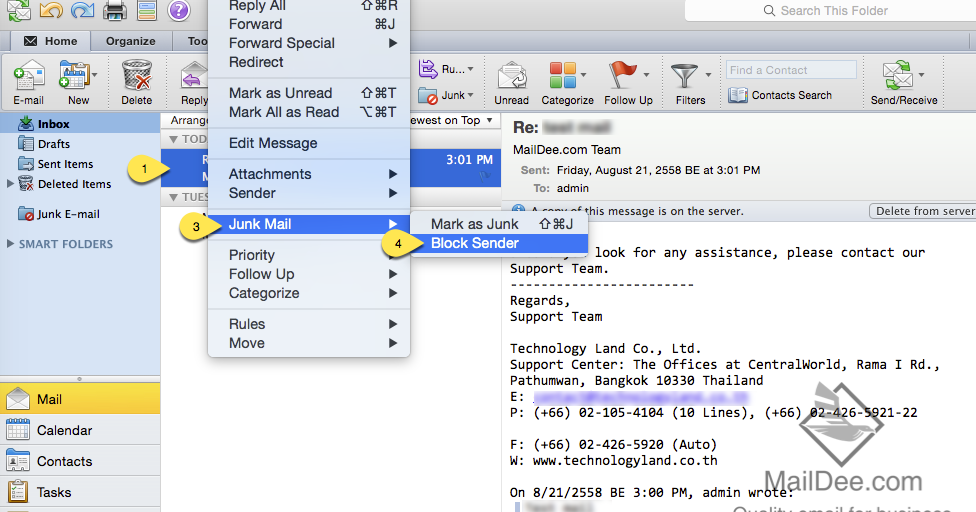Open the Tasks view
976x512 pixels.
[80, 493]
